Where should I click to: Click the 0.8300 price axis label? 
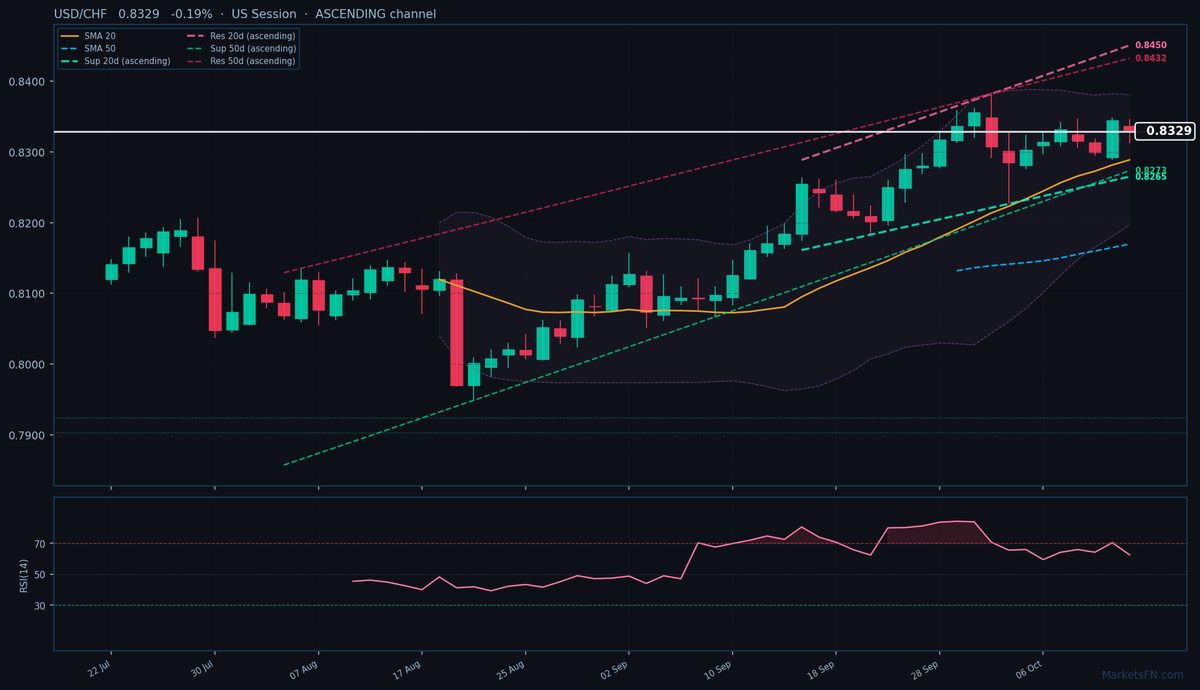(28, 153)
